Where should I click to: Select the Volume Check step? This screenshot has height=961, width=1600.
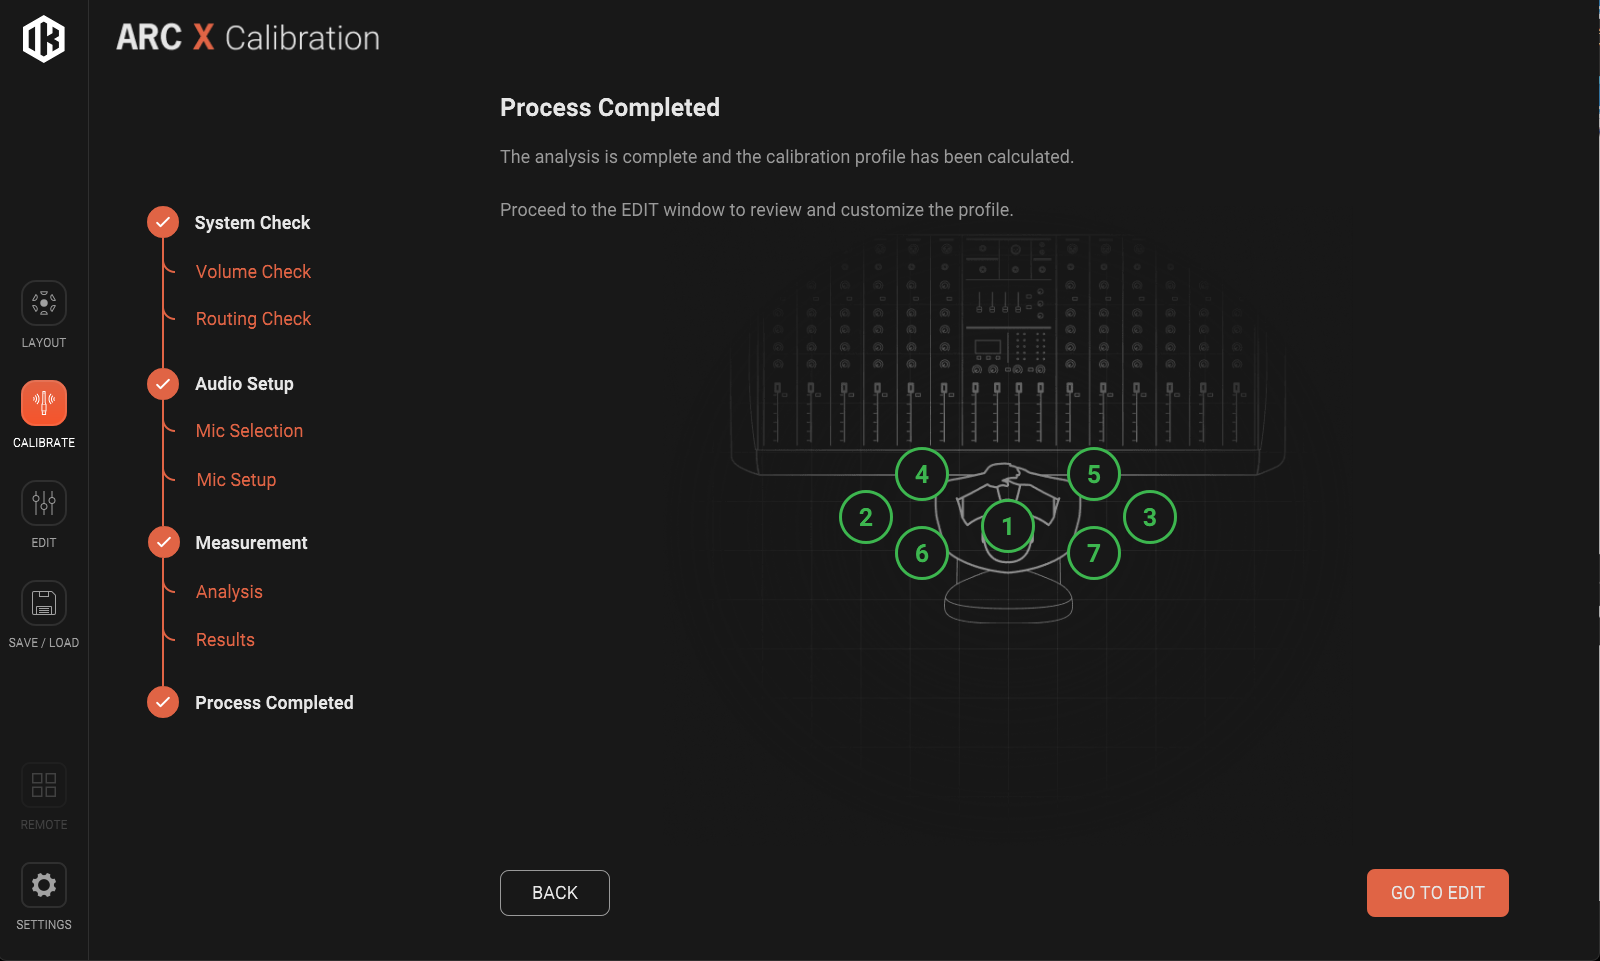pyautogui.click(x=253, y=272)
